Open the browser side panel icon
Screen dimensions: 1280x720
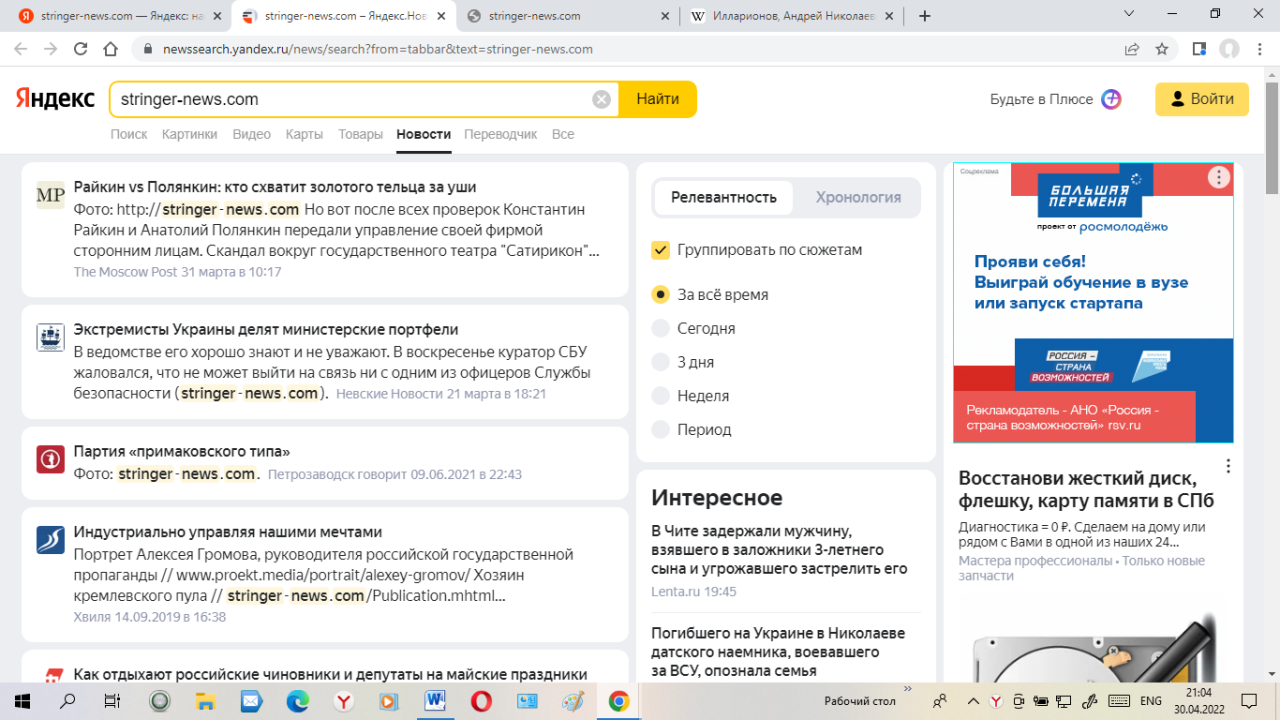1199,48
